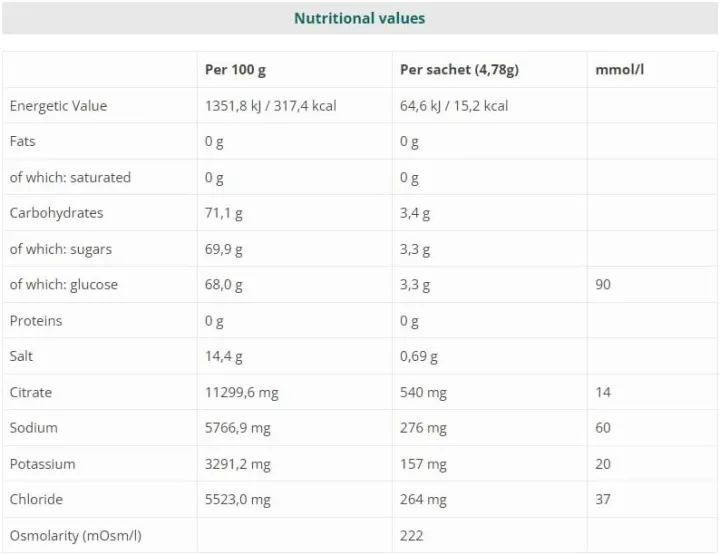Click the mmol/l column header
This screenshot has width=720, height=555.
click(619, 69)
